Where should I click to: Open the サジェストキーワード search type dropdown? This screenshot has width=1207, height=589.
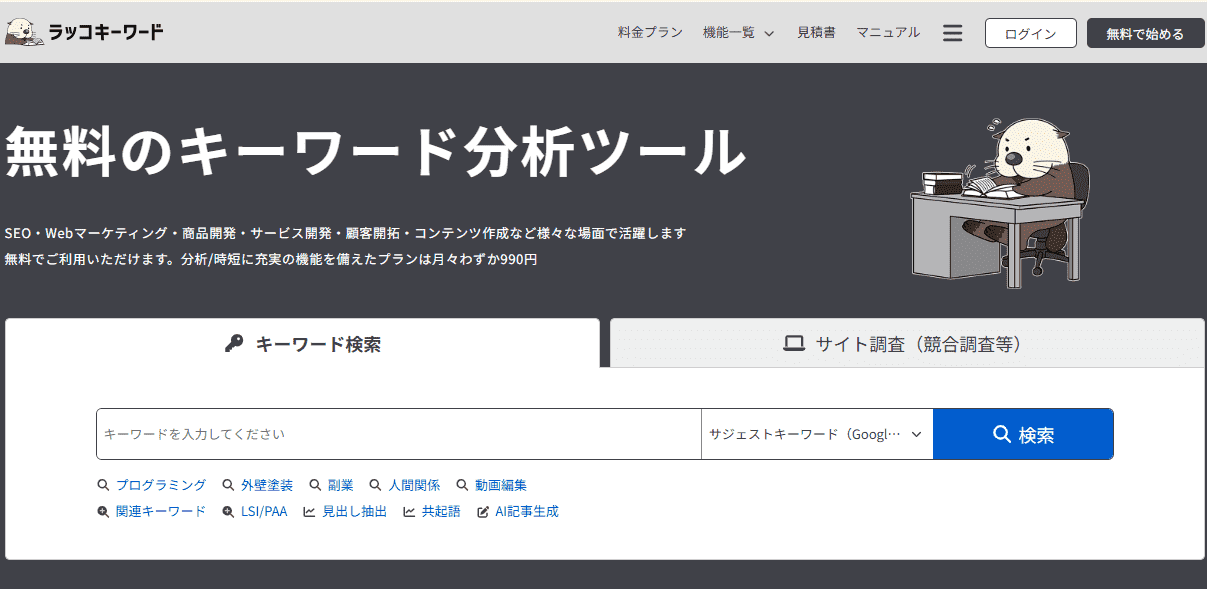816,434
